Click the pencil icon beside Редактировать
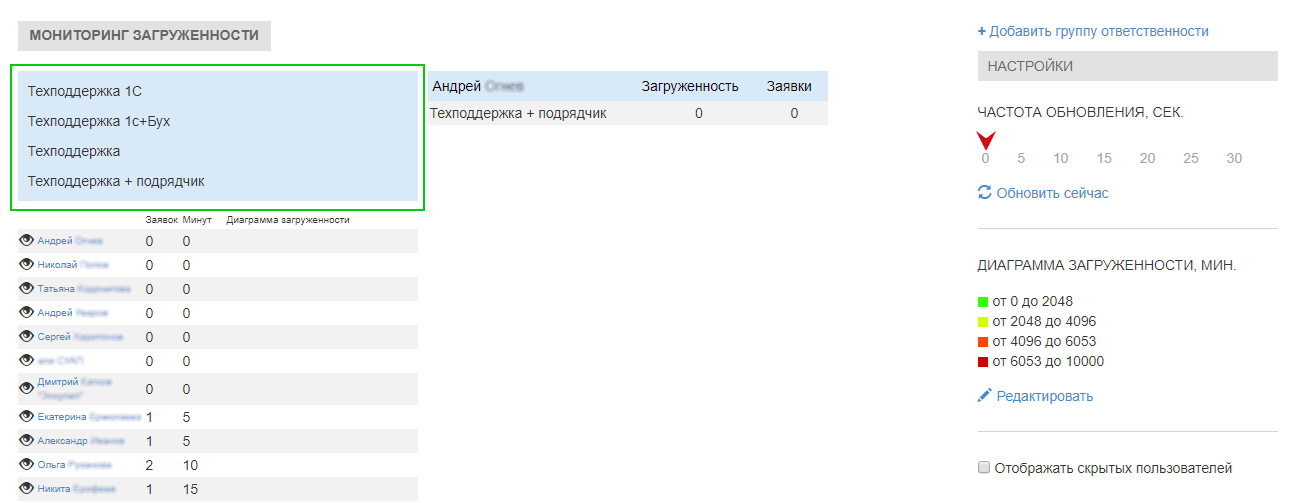The width and height of the screenshot is (1297, 503). pos(984,396)
